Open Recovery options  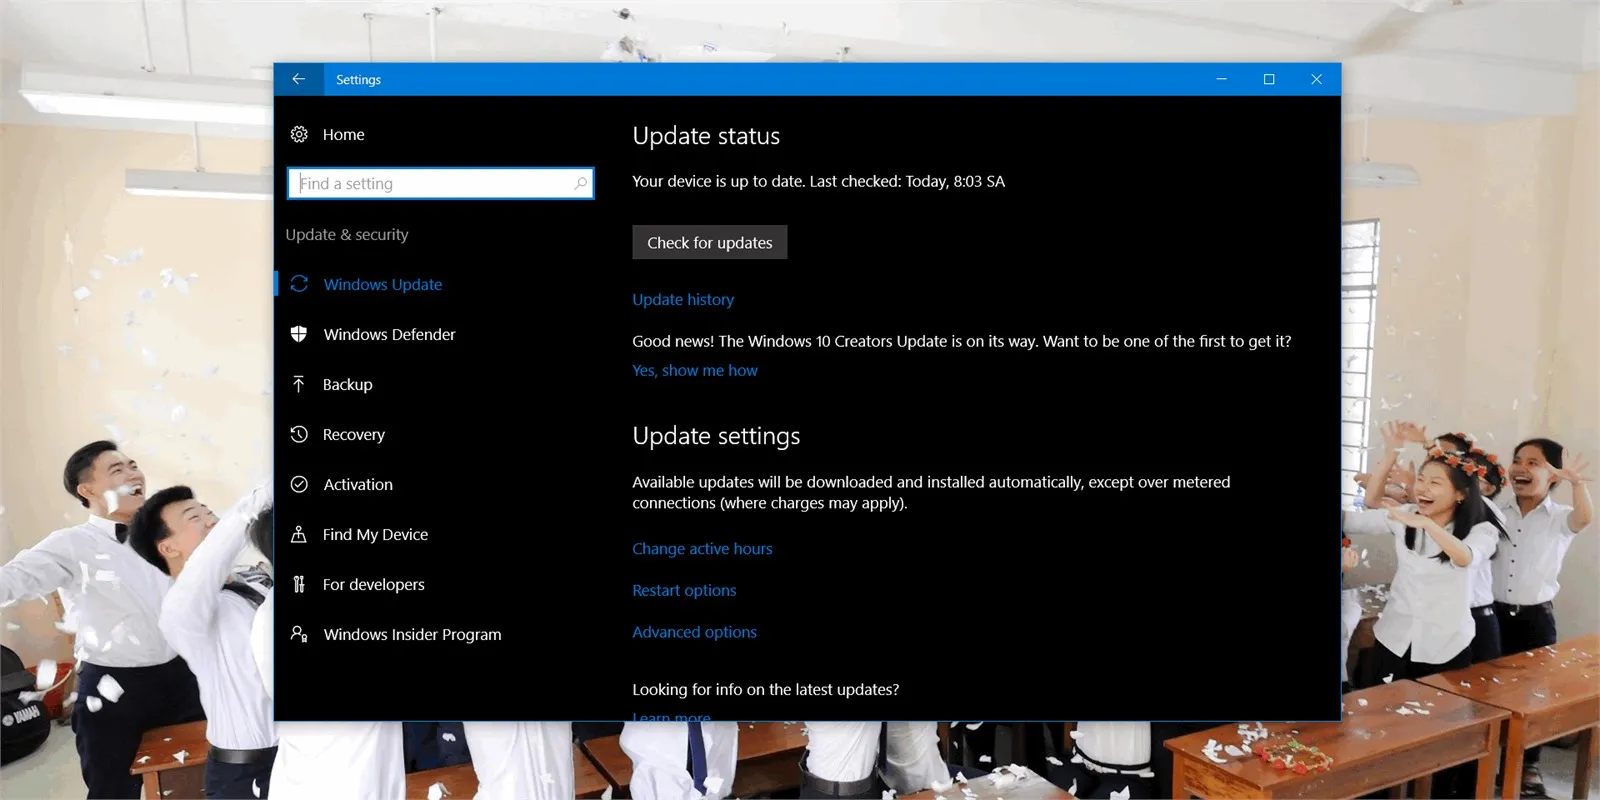(353, 434)
